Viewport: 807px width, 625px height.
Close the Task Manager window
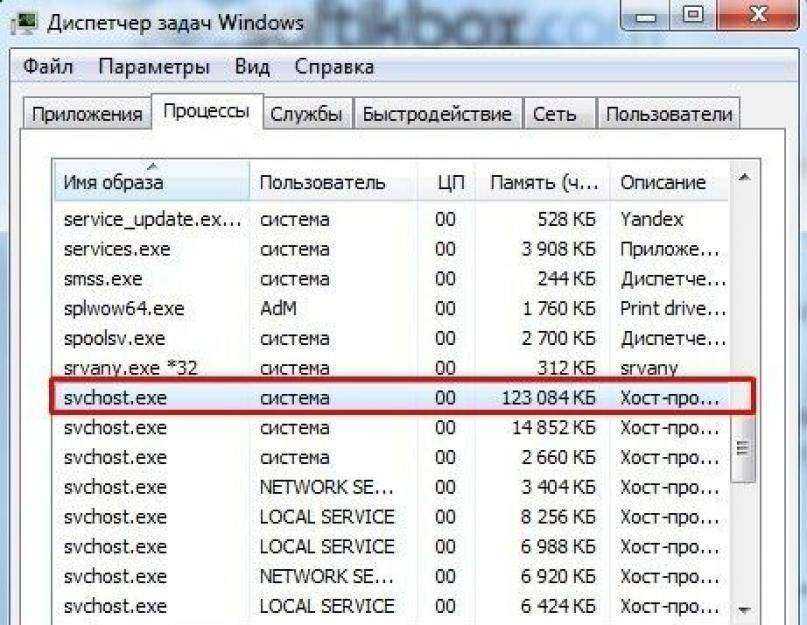coord(758,14)
